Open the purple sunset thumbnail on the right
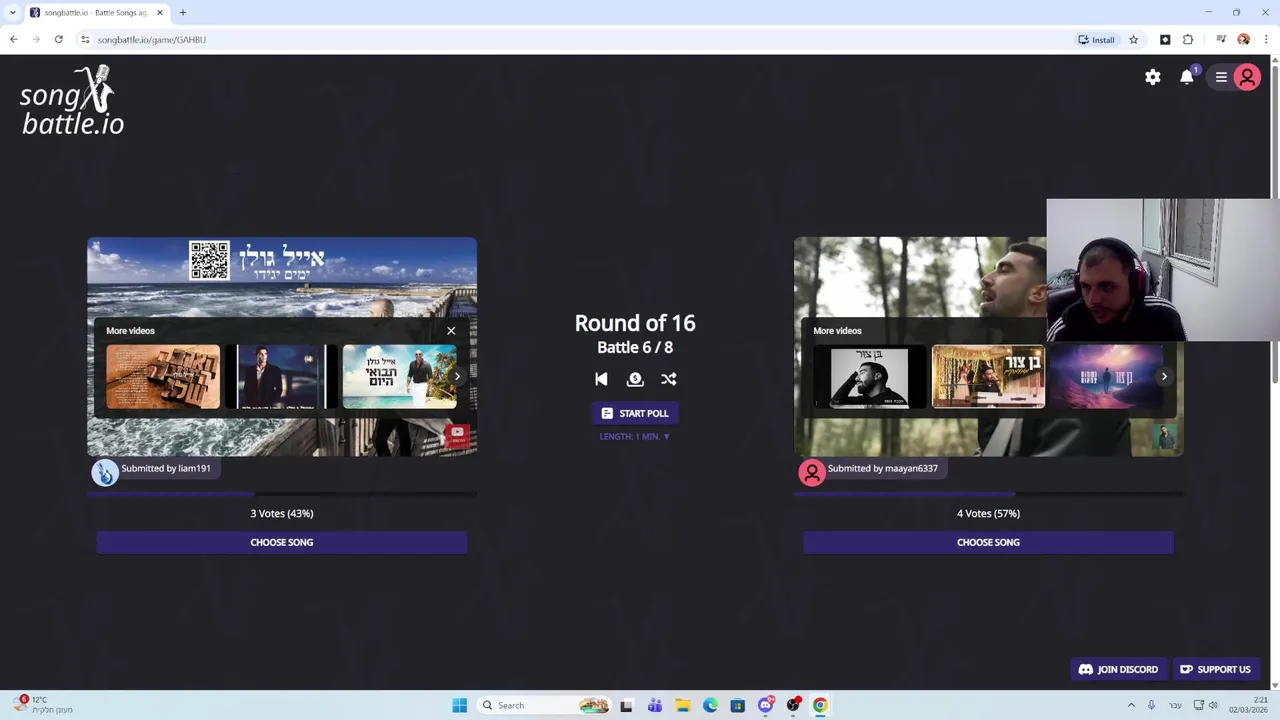Viewport: 1280px width, 720px height. pyautogui.click(x=1106, y=377)
